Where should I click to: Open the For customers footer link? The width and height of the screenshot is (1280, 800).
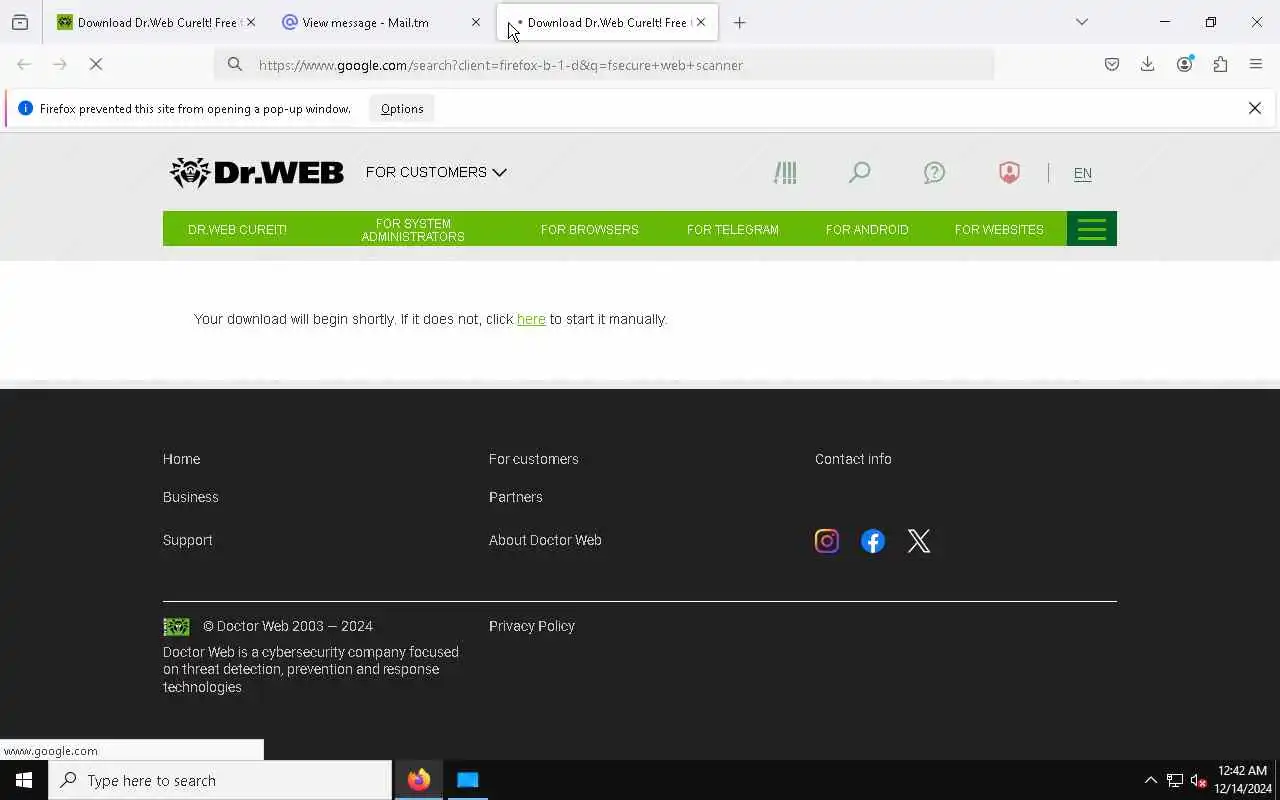[533, 459]
